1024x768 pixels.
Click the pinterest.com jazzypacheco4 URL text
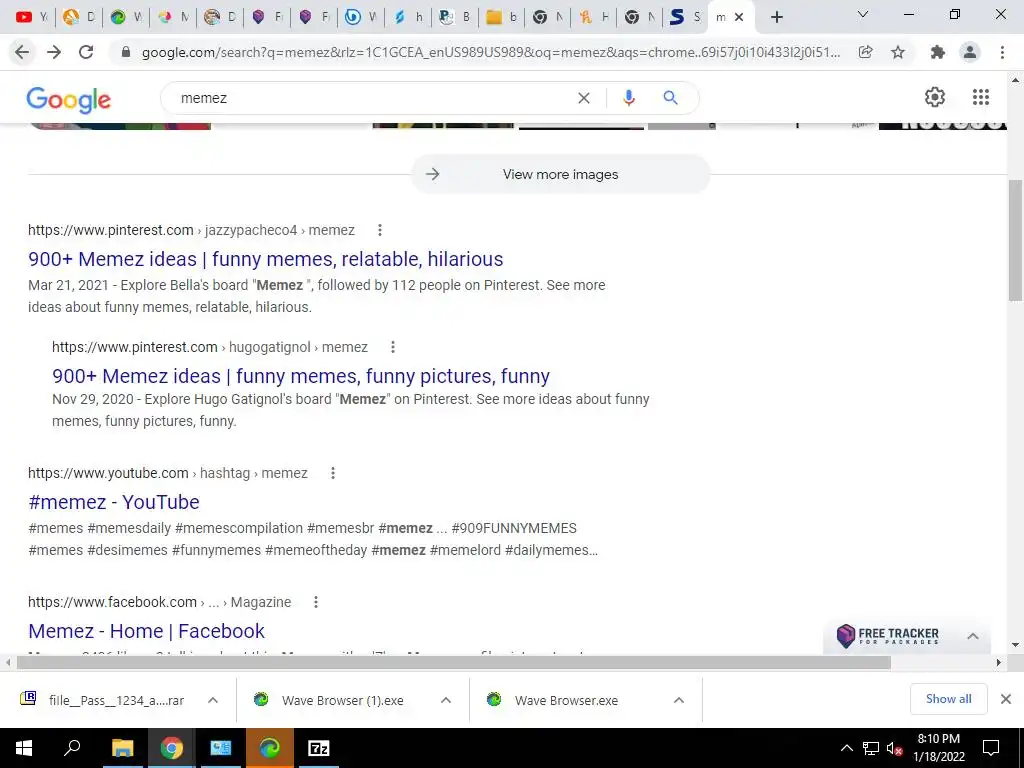pyautogui.click(x=191, y=230)
